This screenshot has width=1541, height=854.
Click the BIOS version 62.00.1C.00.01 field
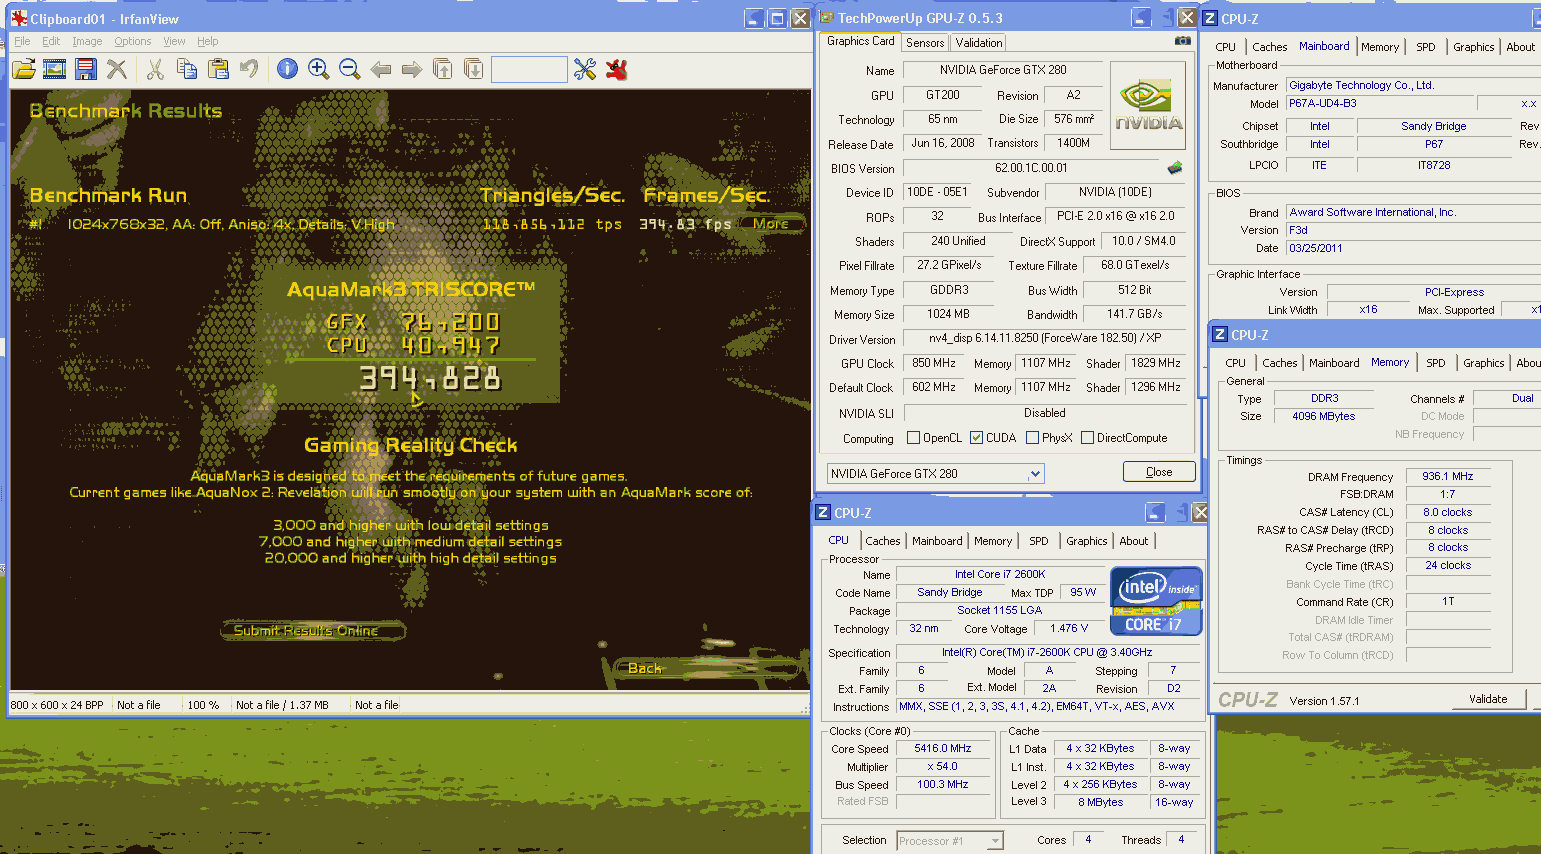1031,168
